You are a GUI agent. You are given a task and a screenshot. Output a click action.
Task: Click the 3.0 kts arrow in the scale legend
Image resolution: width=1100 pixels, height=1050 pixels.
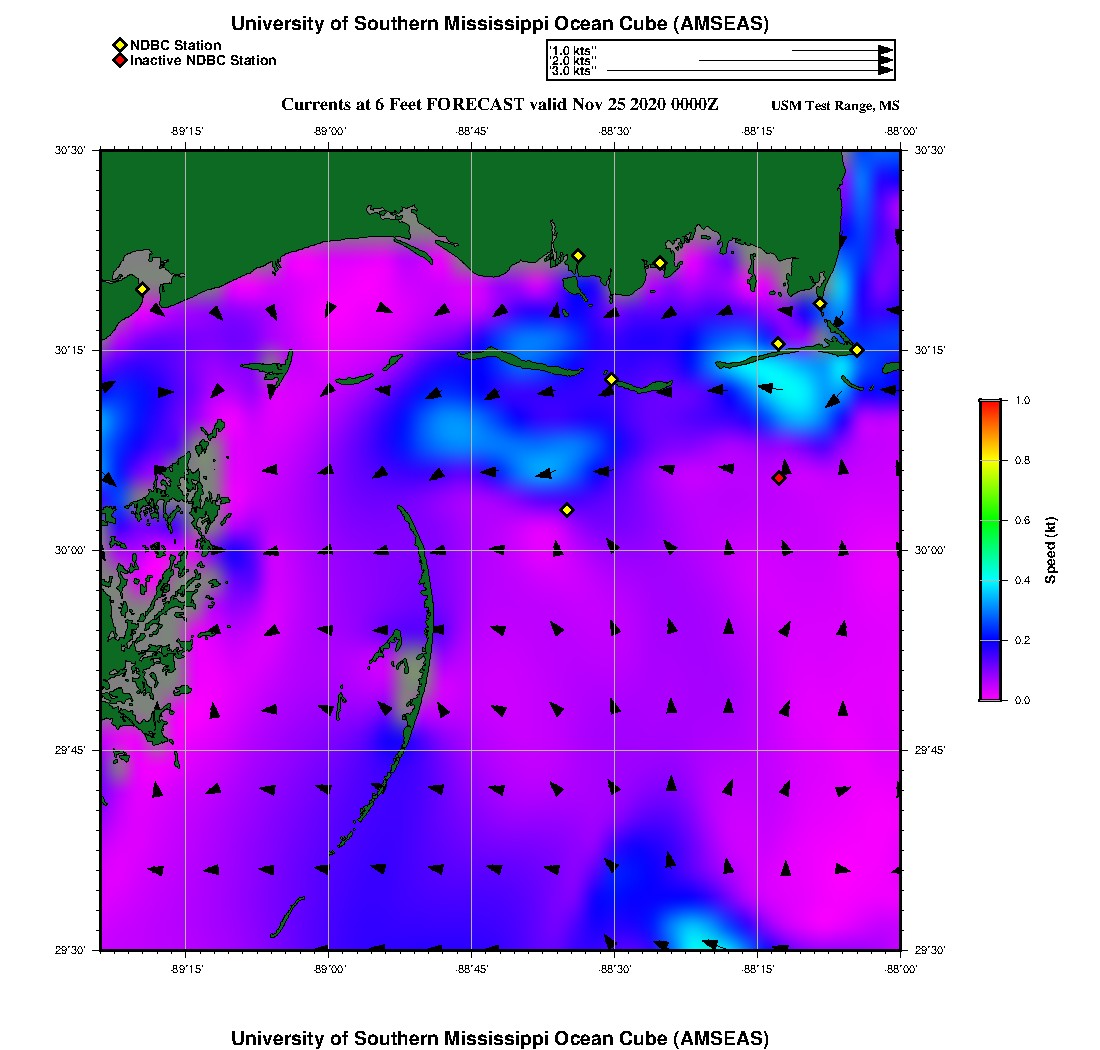(748, 71)
